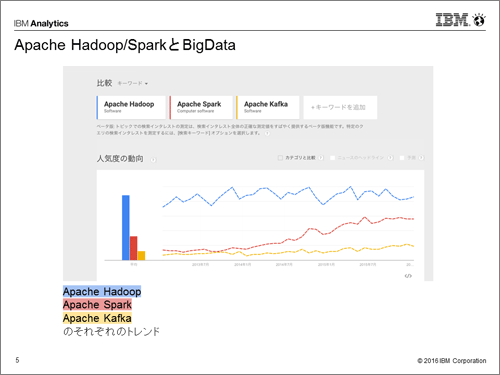
Task: Click the 人気度の動向 heading
Action: point(120,158)
